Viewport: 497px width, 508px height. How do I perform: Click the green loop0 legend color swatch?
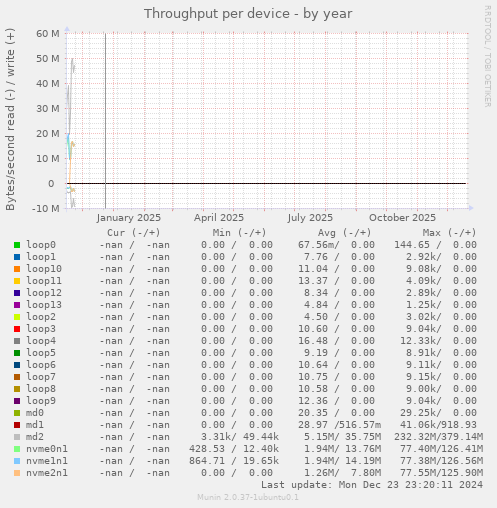pos(17,245)
